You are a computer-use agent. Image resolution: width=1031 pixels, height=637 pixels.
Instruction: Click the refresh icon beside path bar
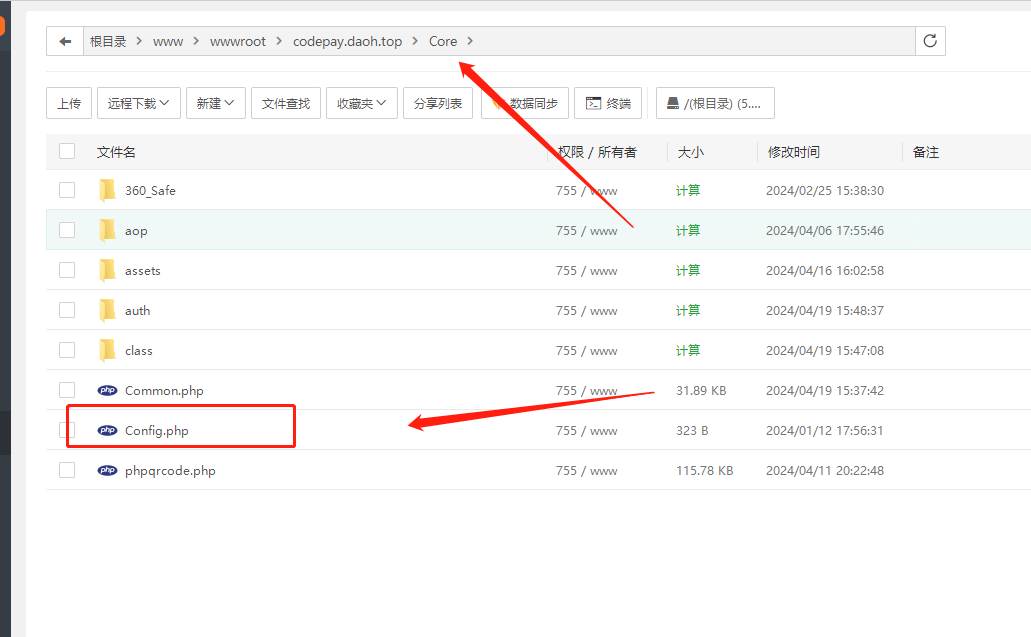point(930,41)
